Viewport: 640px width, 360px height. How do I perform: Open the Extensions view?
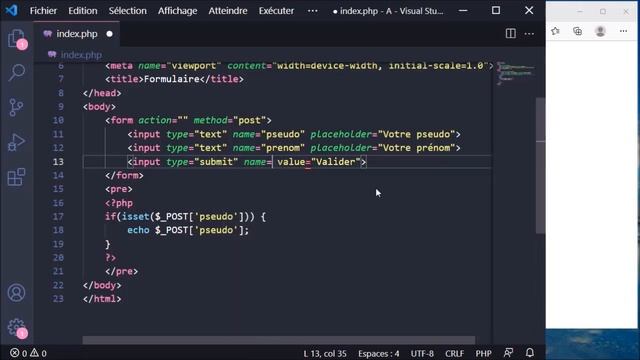pyautogui.click(x=16, y=177)
